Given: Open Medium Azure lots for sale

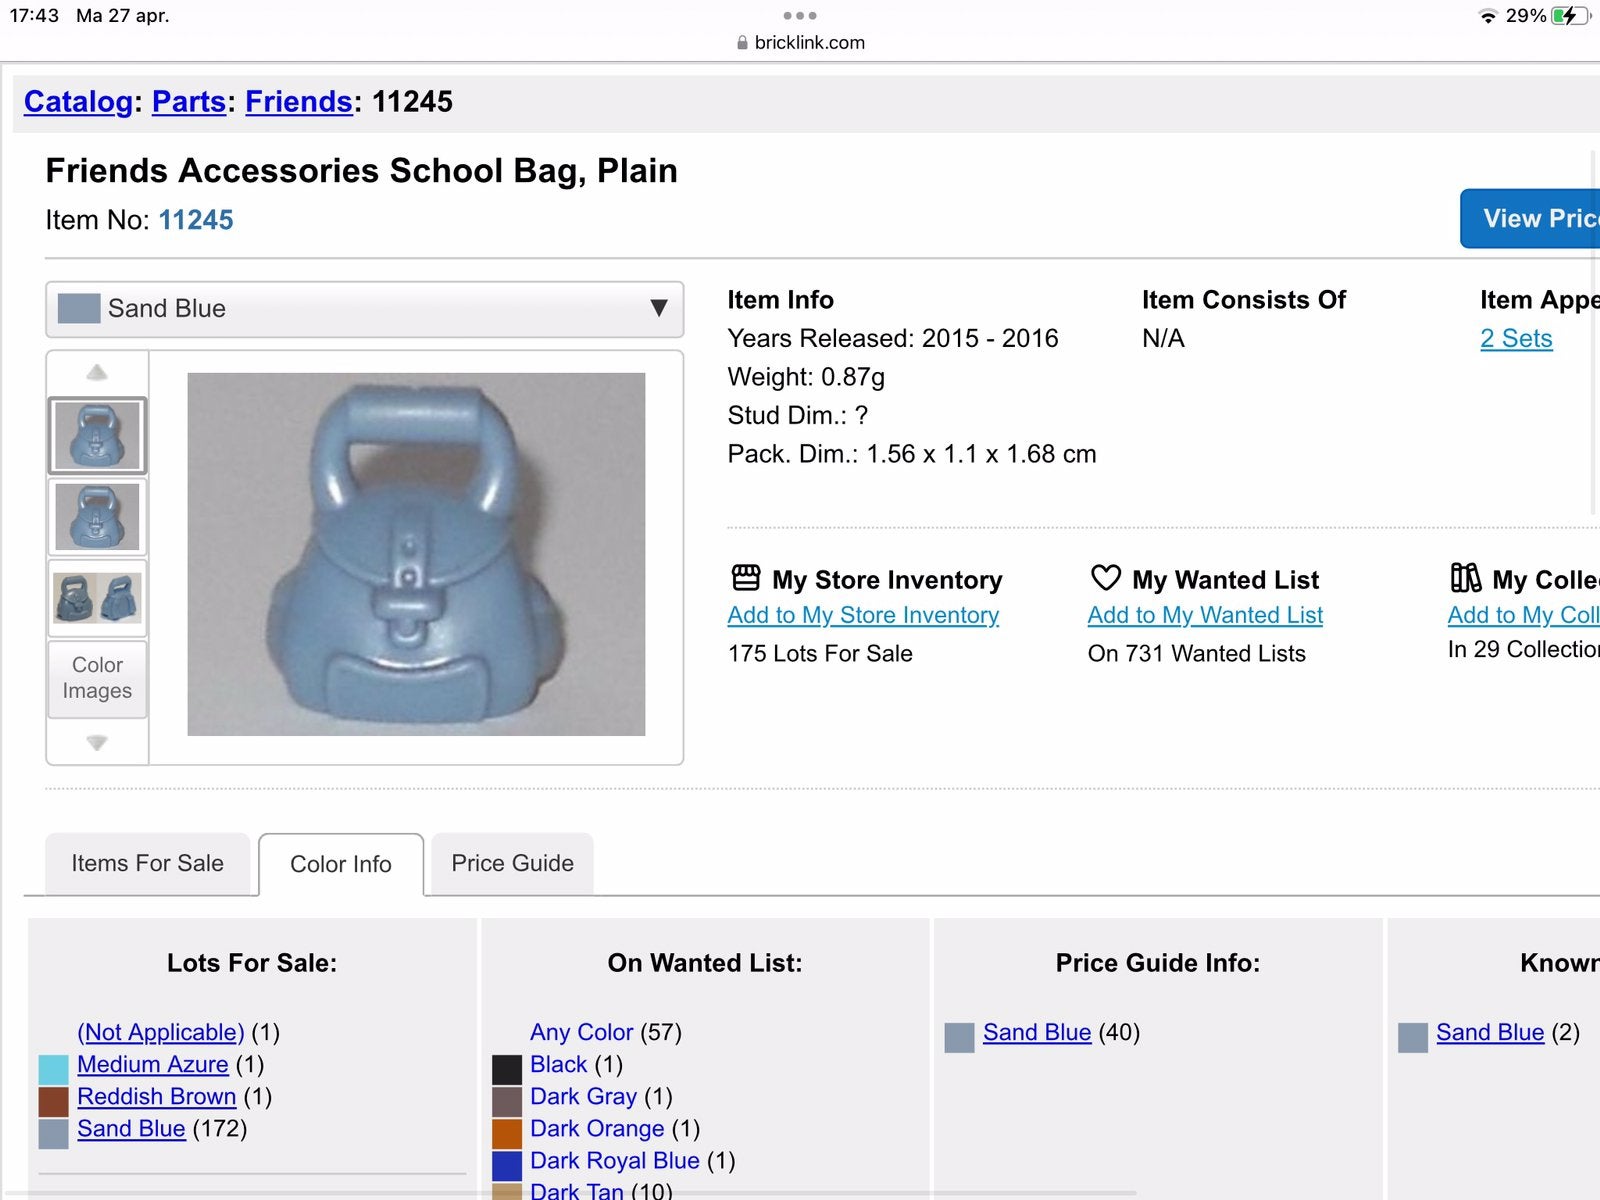Looking at the screenshot, I should [153, 1064].
